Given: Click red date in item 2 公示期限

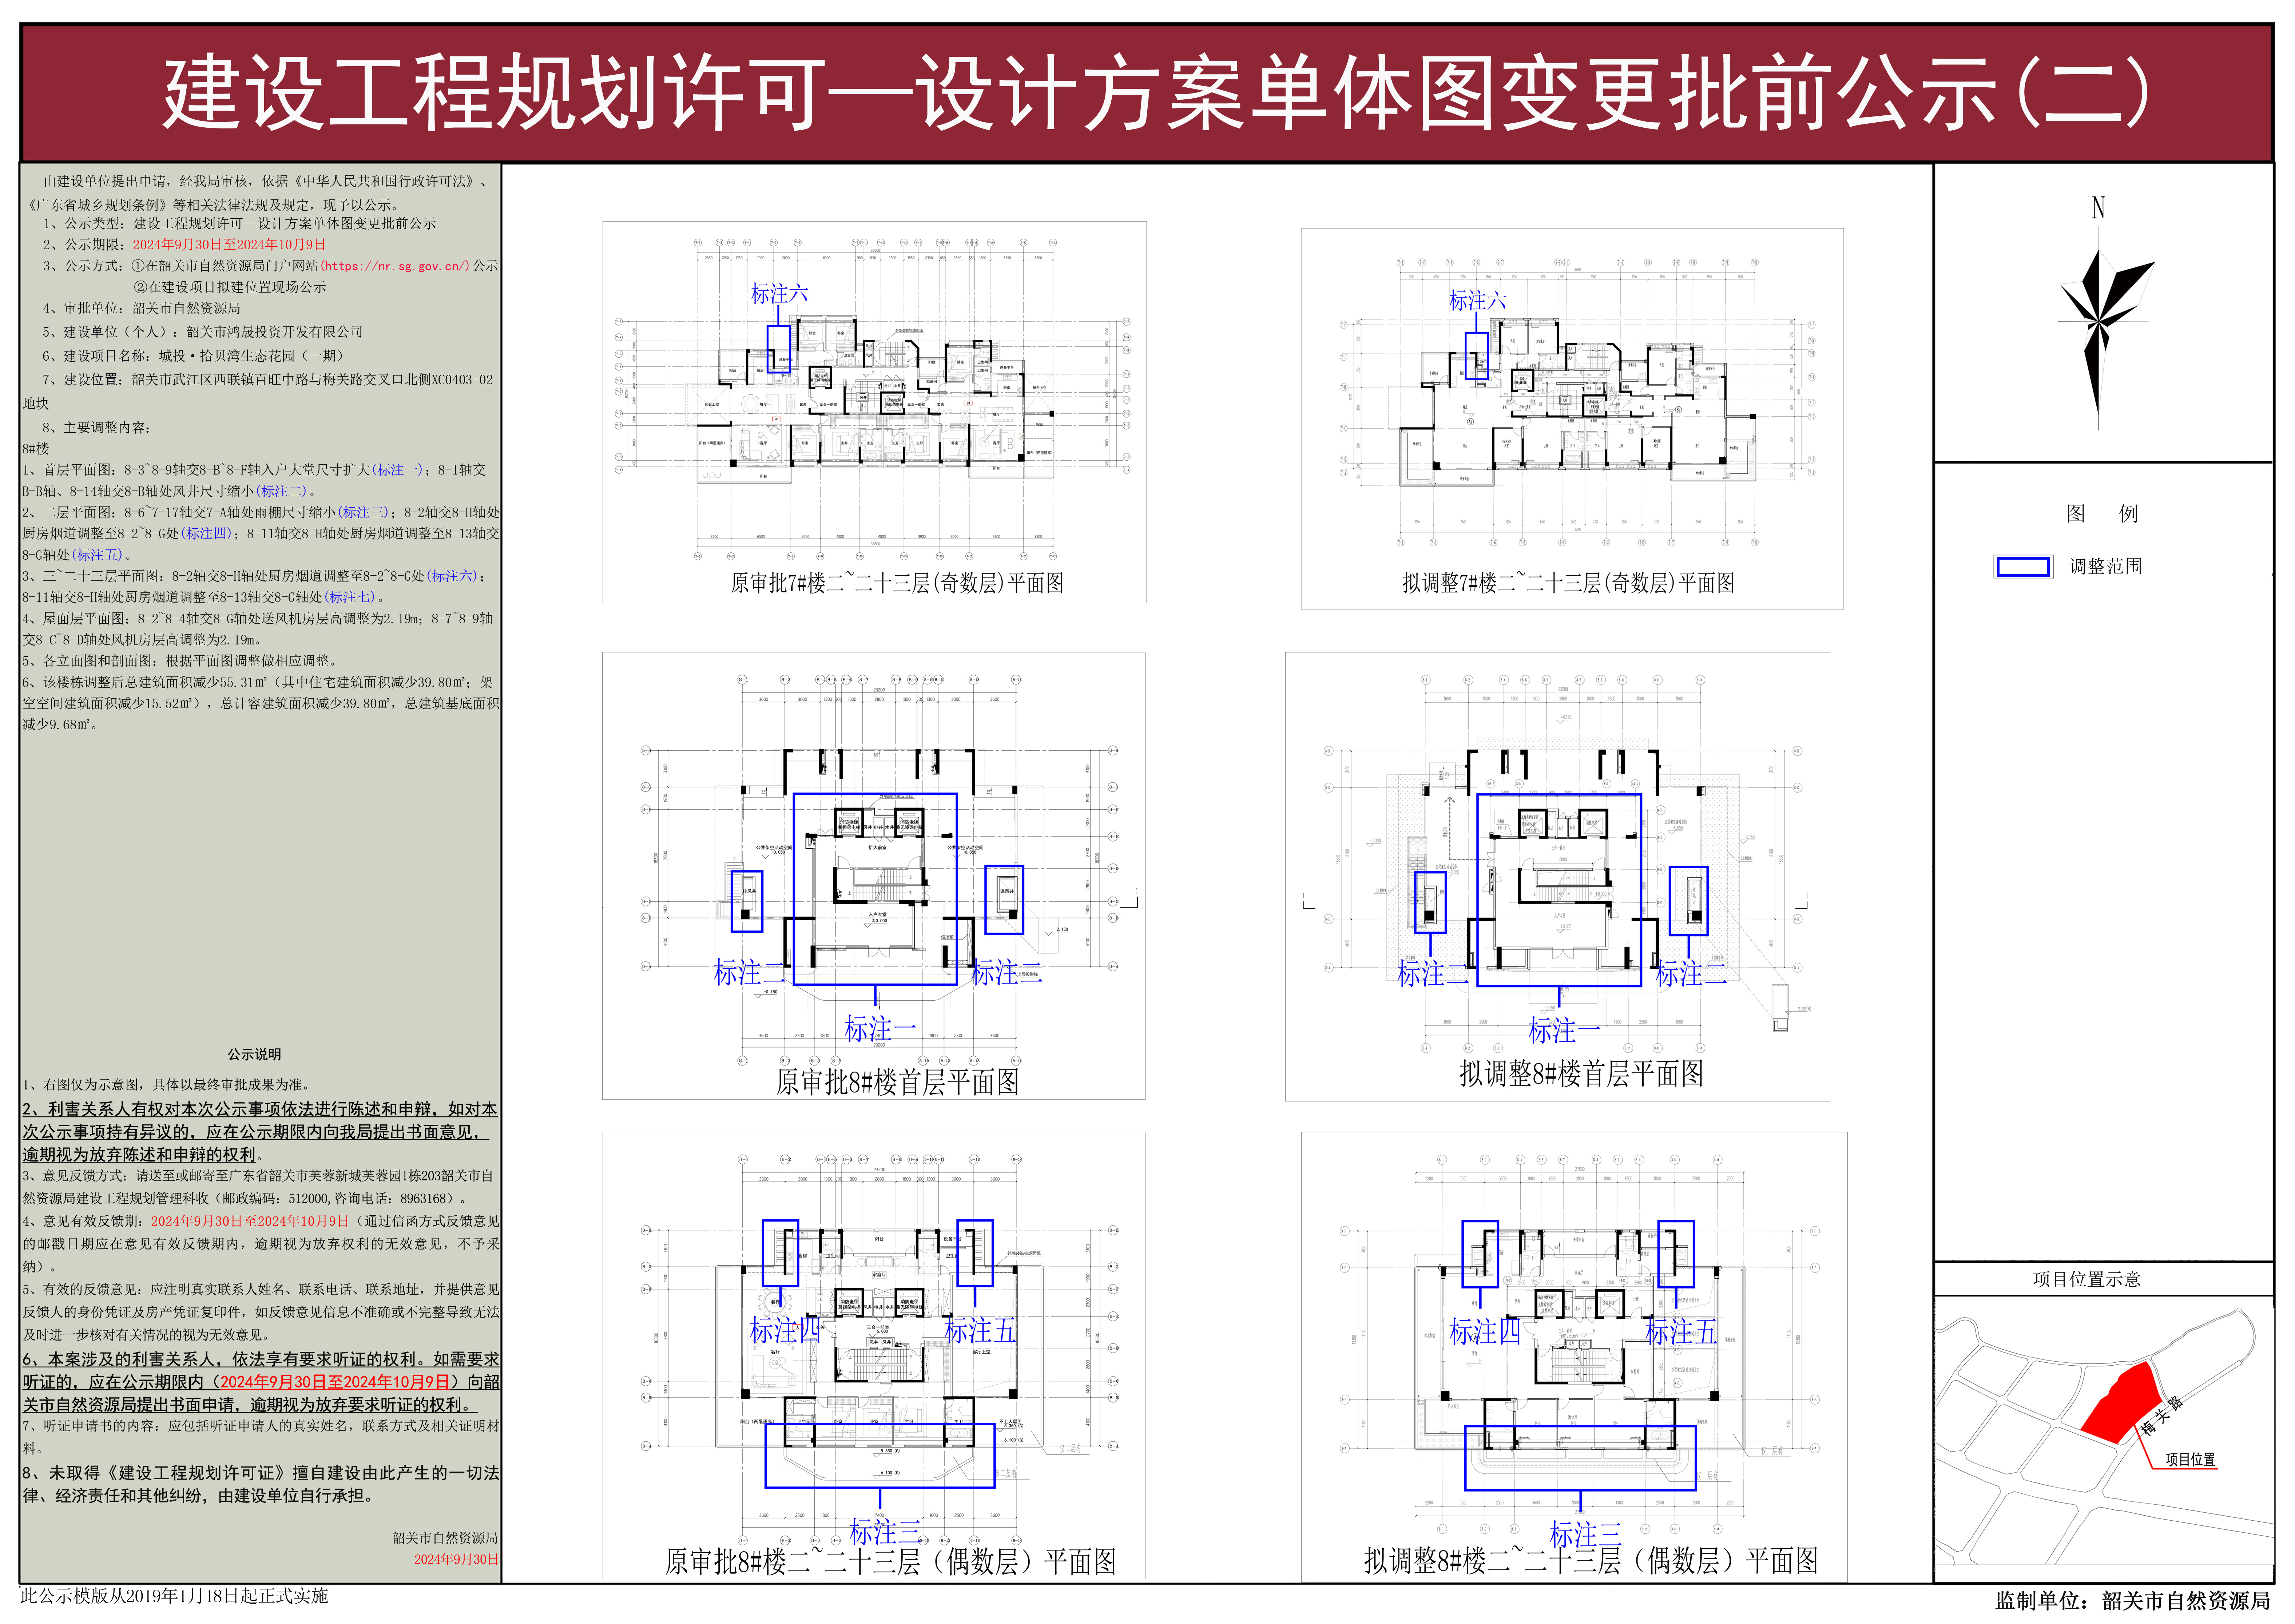Looking at the screenshot, I should 229,245.
